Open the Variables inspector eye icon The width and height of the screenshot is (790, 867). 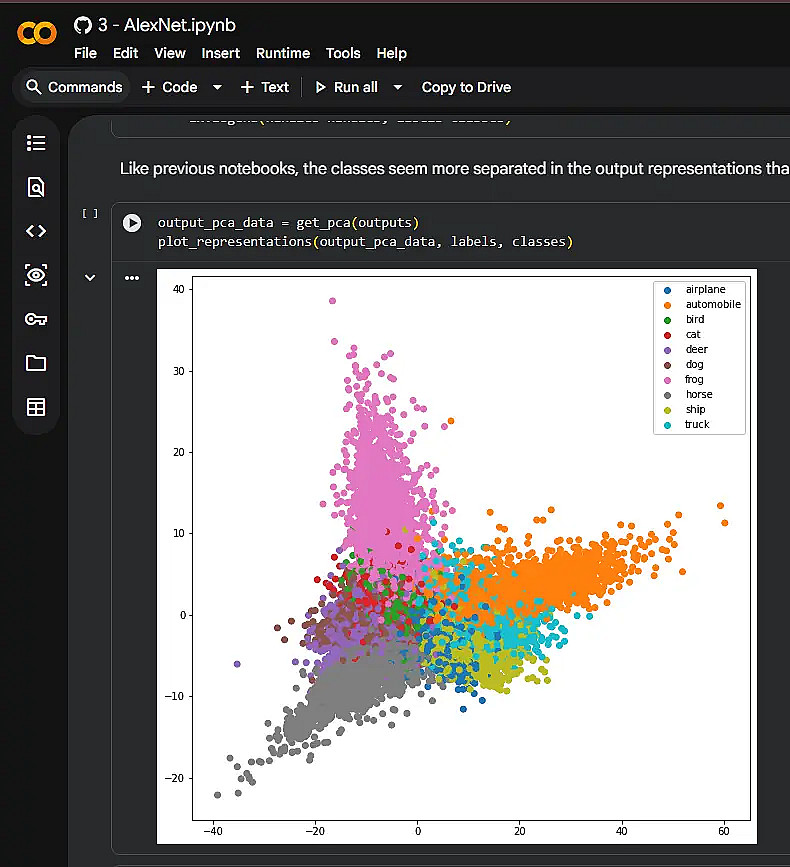36,275
